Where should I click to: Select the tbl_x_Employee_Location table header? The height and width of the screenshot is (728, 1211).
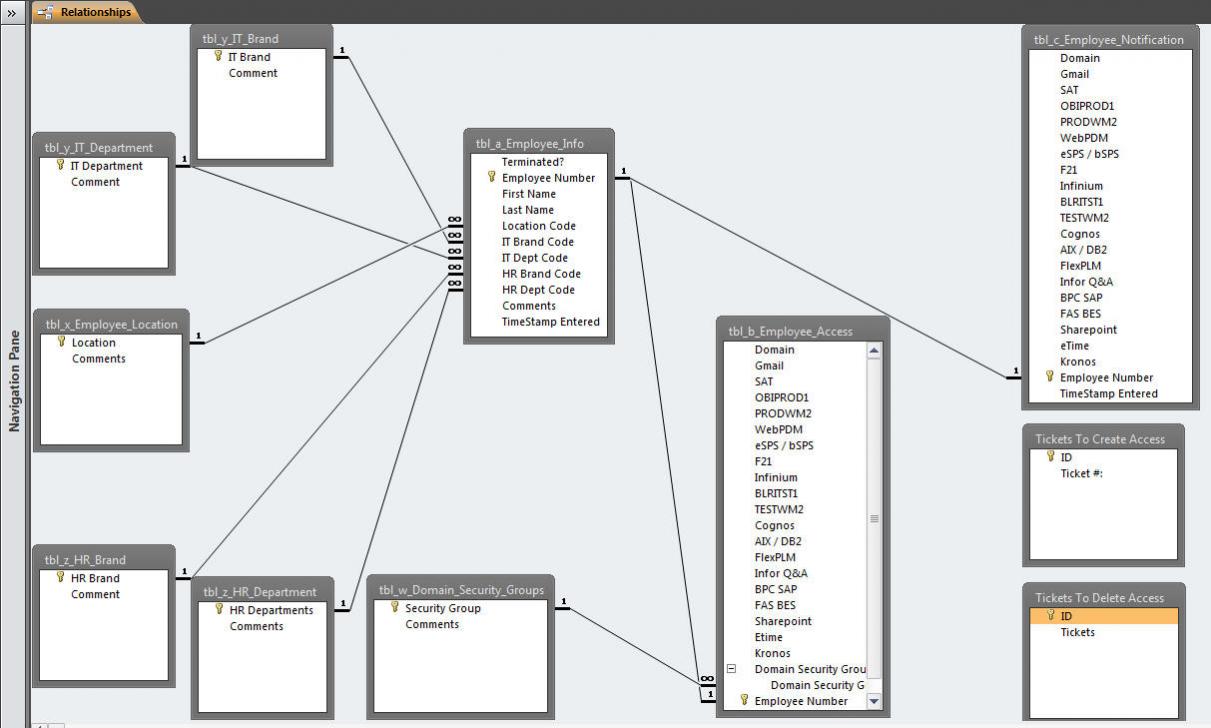pyautogui.click(x=112, y=324)
